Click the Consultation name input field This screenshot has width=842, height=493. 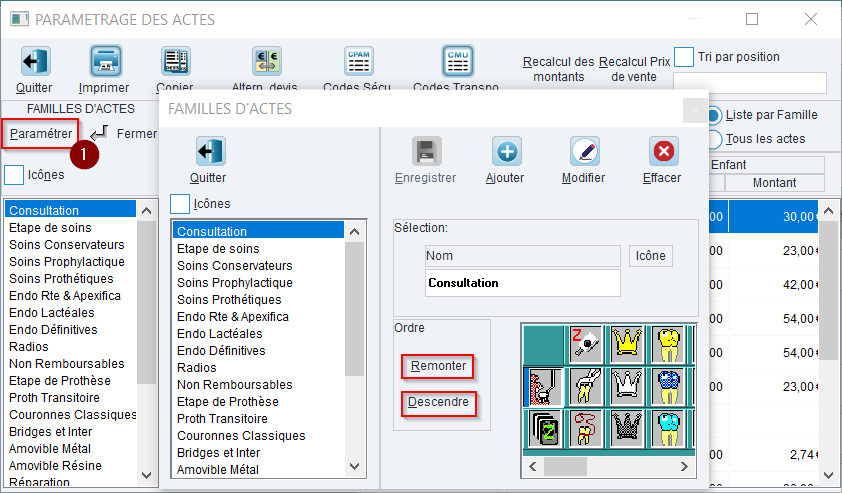pos(523,283)
